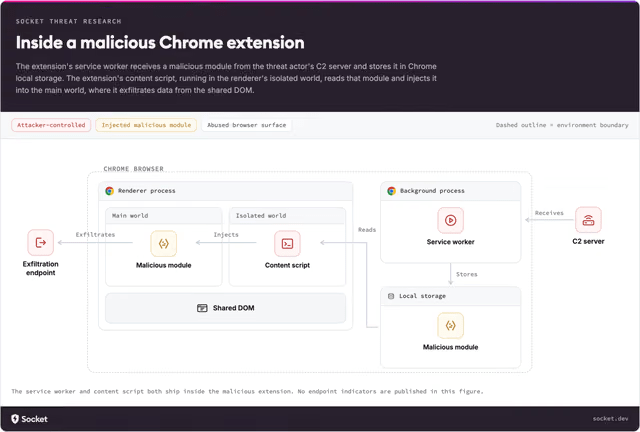
Task: Select the Injected malicious module legend tag
Action: pyautogui.click(x=146, y=125)
